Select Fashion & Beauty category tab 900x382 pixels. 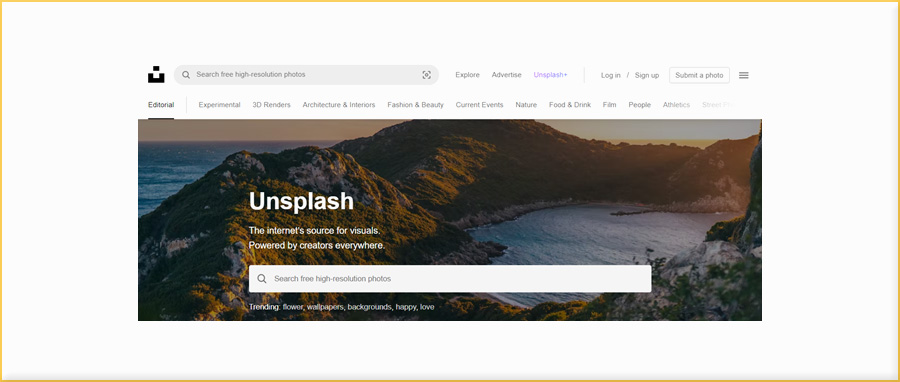tap(416, 105)
